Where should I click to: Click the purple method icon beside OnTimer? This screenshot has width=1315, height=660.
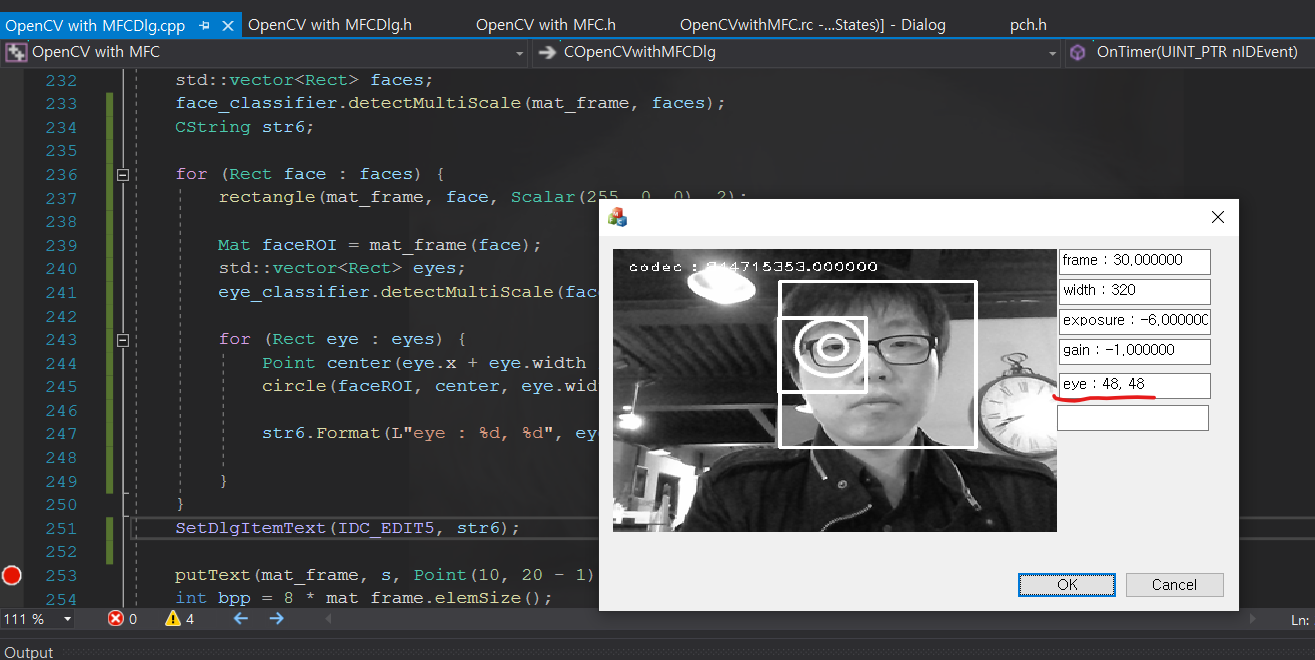coord(1077,51)
